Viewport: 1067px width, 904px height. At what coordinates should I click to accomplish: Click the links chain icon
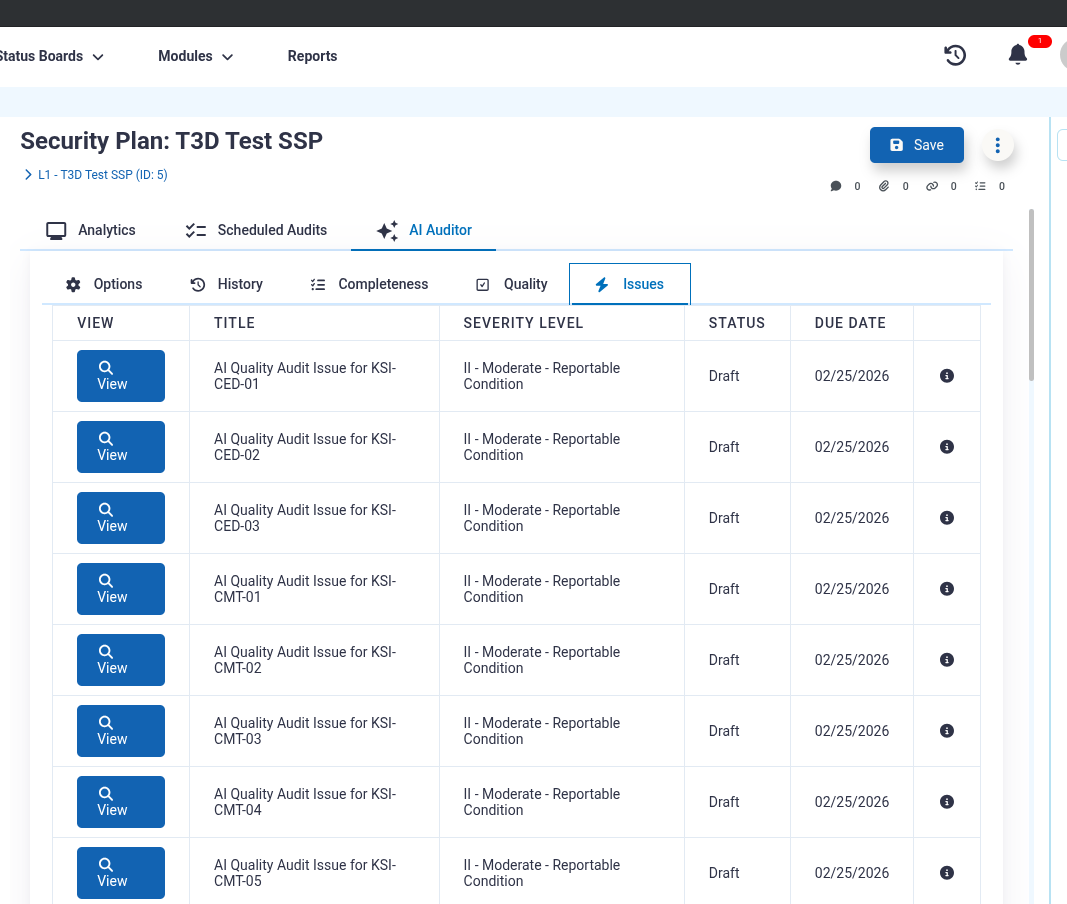click(932, 186)
